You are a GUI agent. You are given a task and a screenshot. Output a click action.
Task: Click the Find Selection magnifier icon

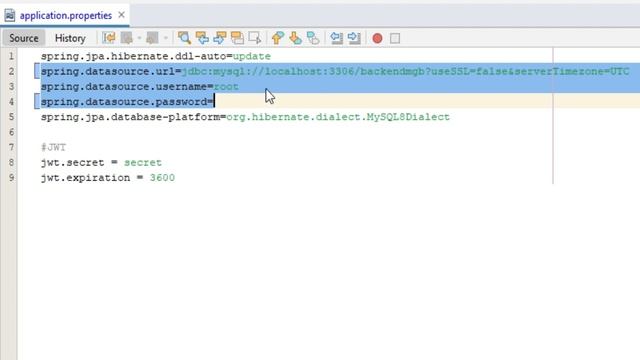(184, 38)
